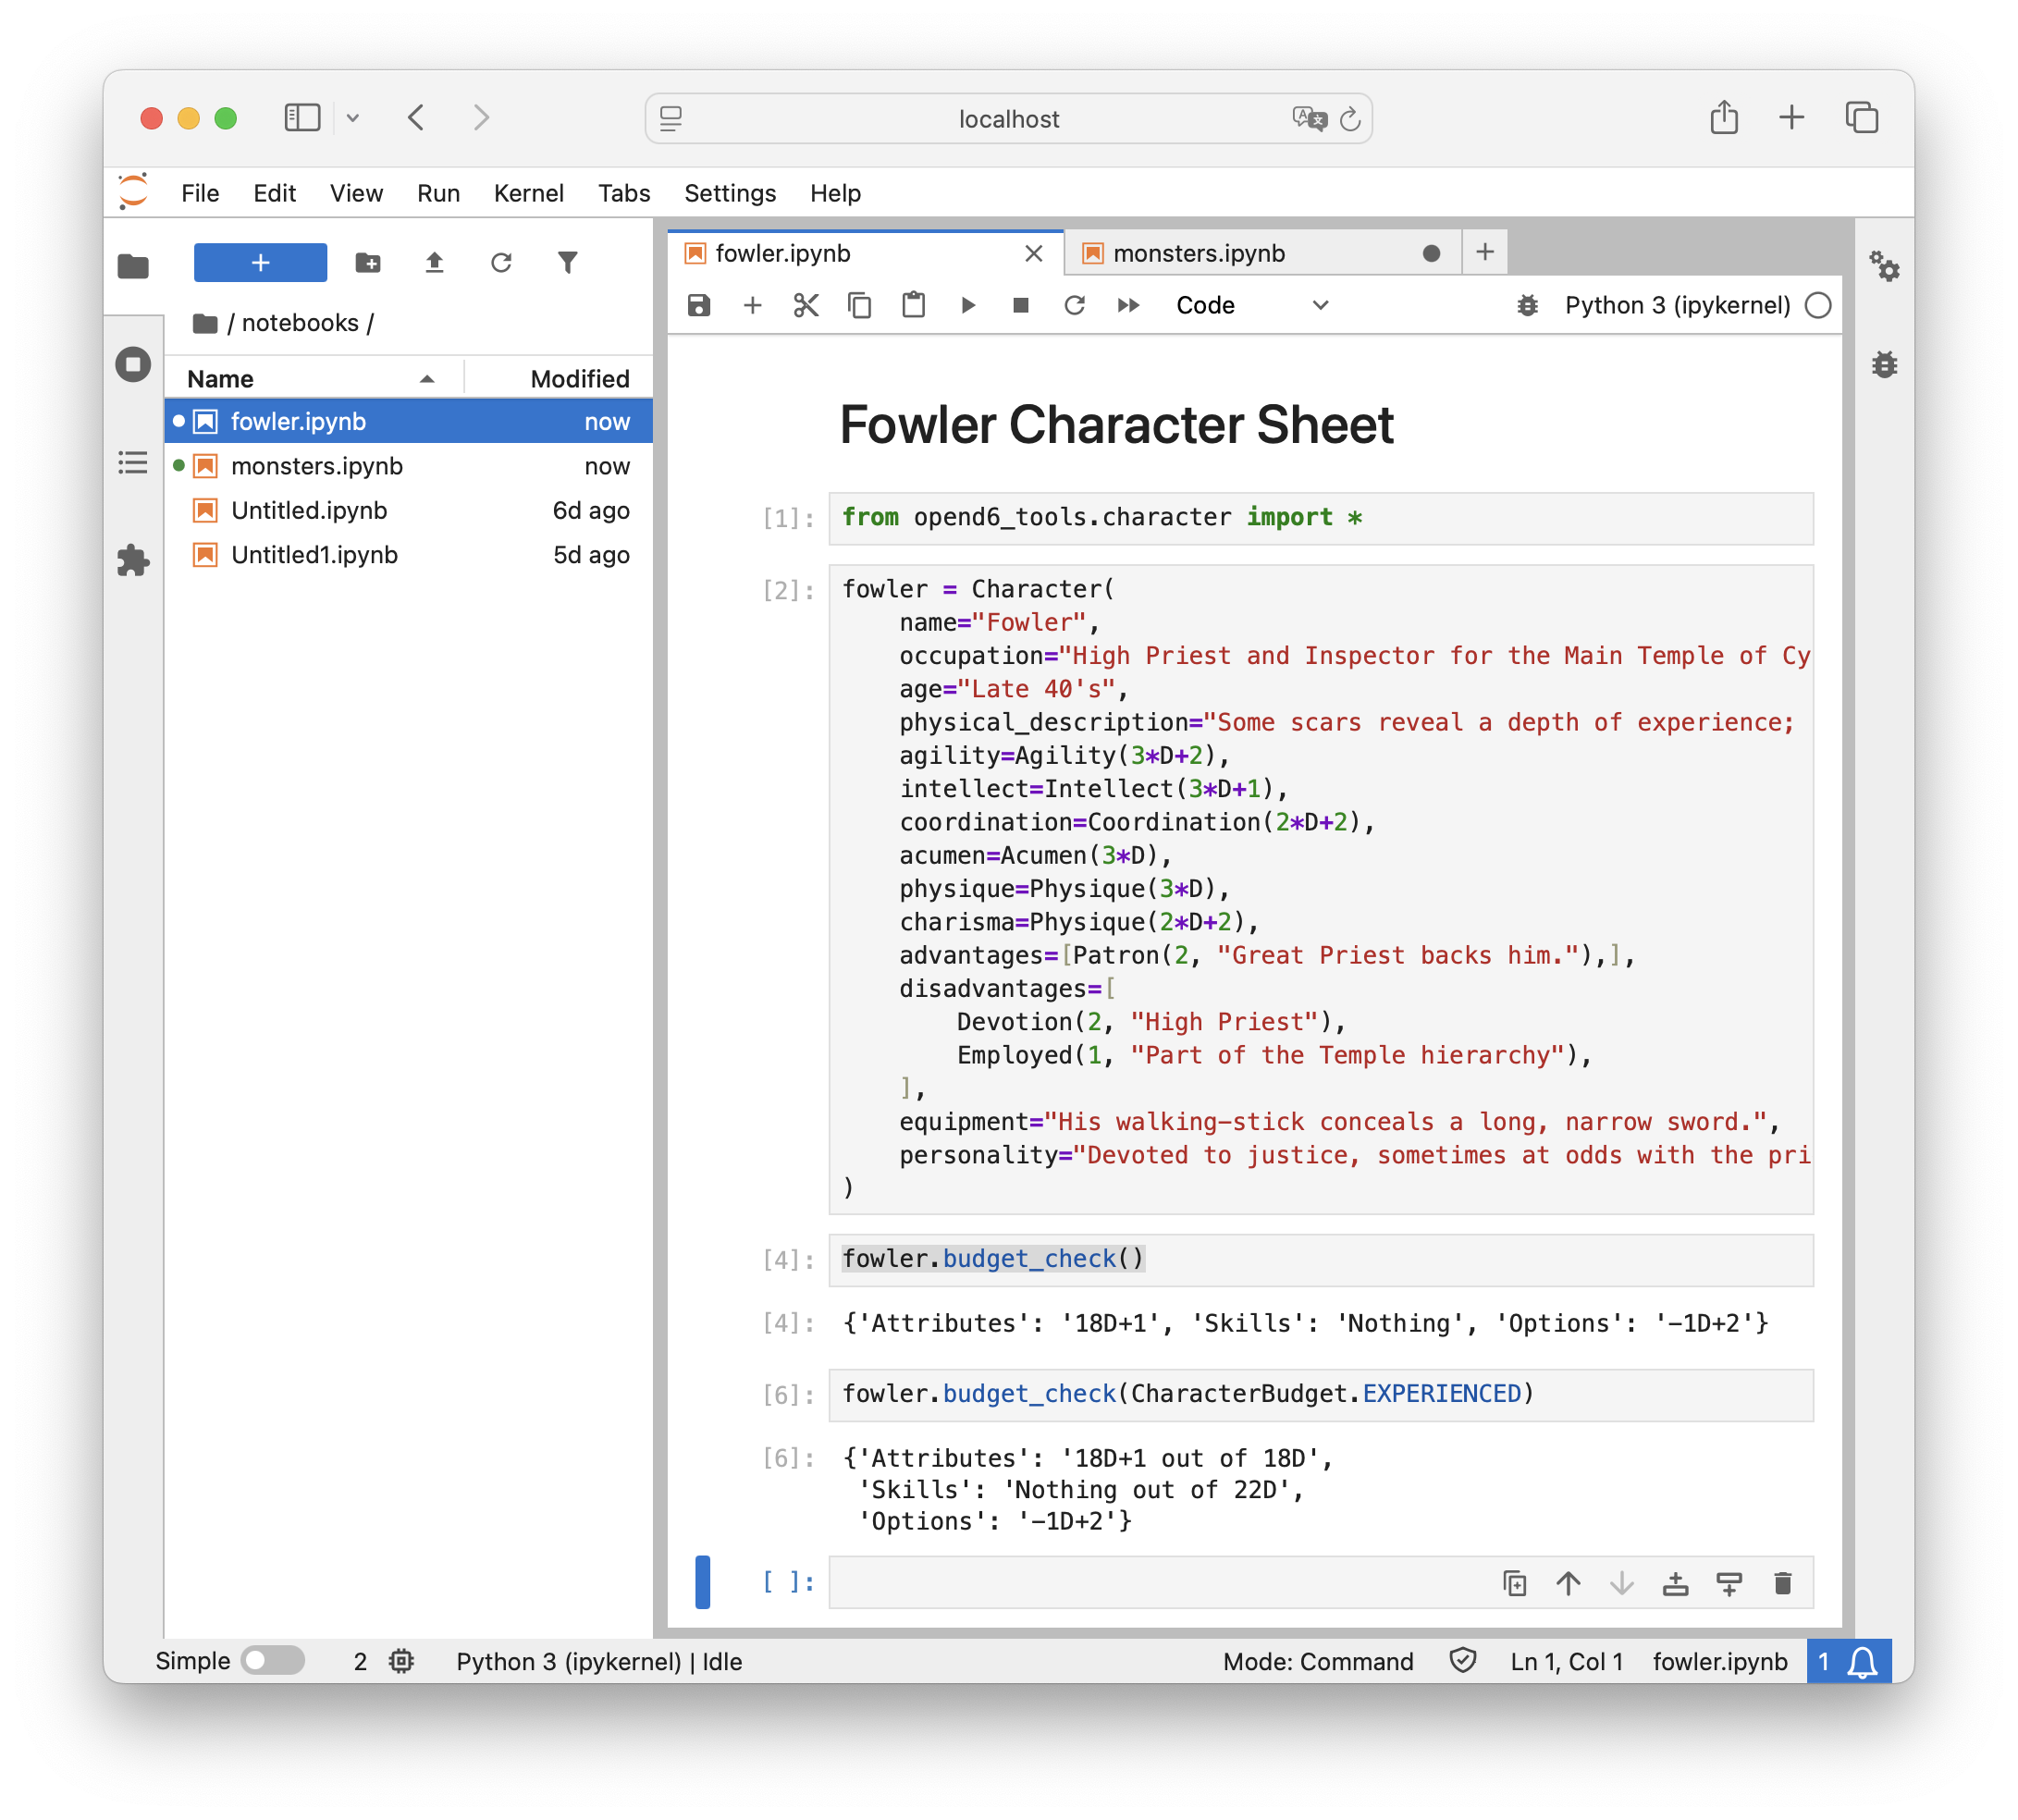Screen dimensions: 2018x1820
Task: Click Python 3 (ipykernel) kernel name button
Action: pos(1677,305)
